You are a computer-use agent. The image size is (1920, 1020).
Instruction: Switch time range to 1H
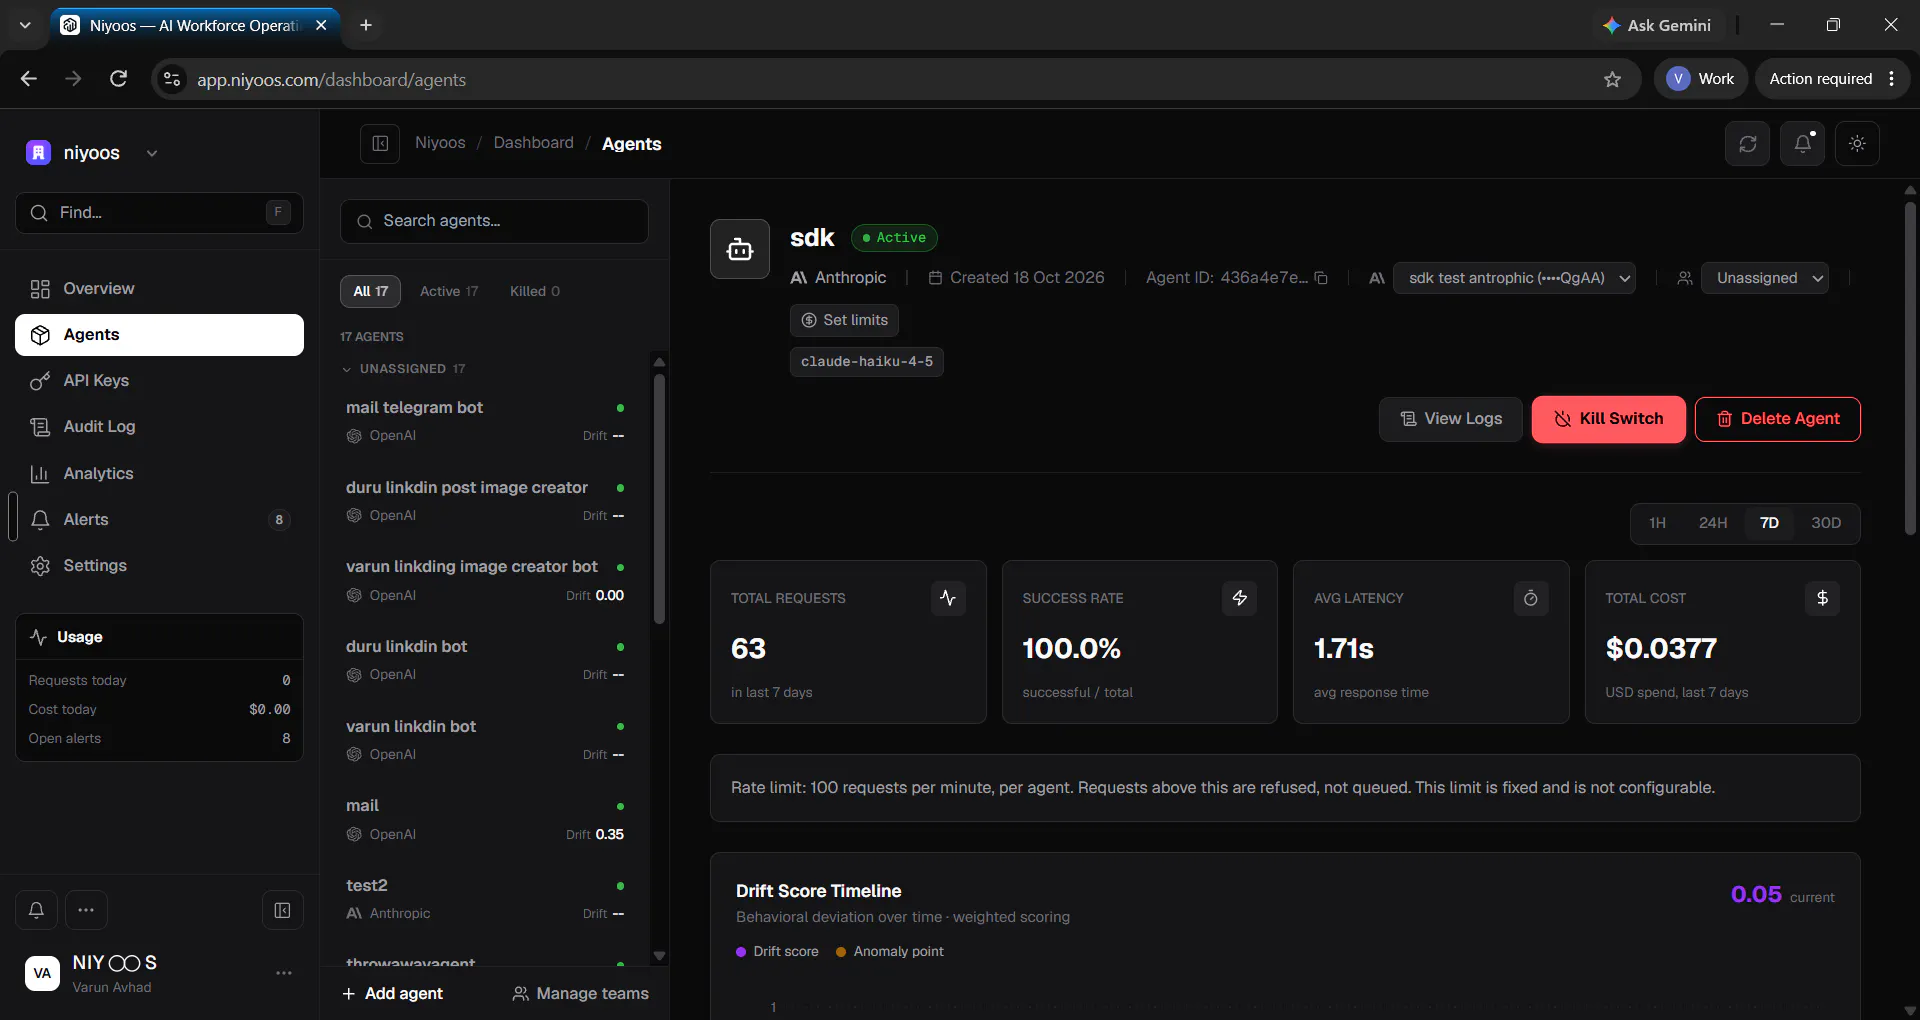tap(1657, 523)
